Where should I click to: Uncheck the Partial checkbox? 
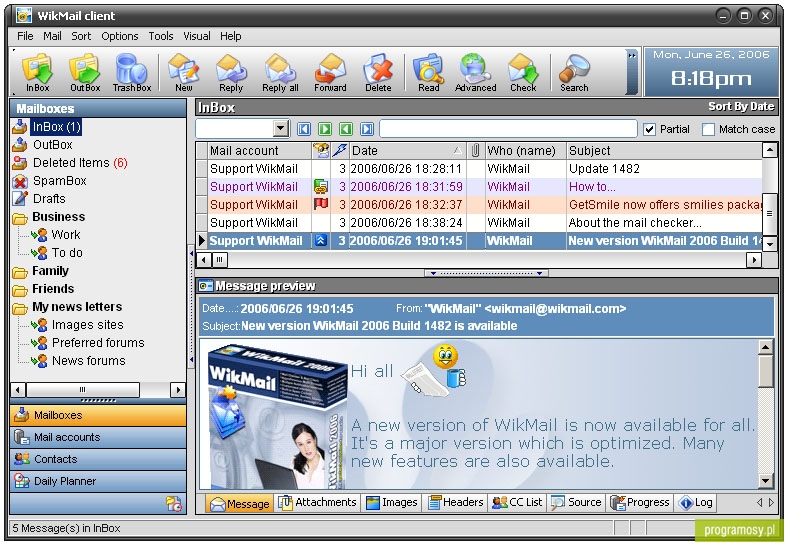pyautogui.click(x=649, y=129)
